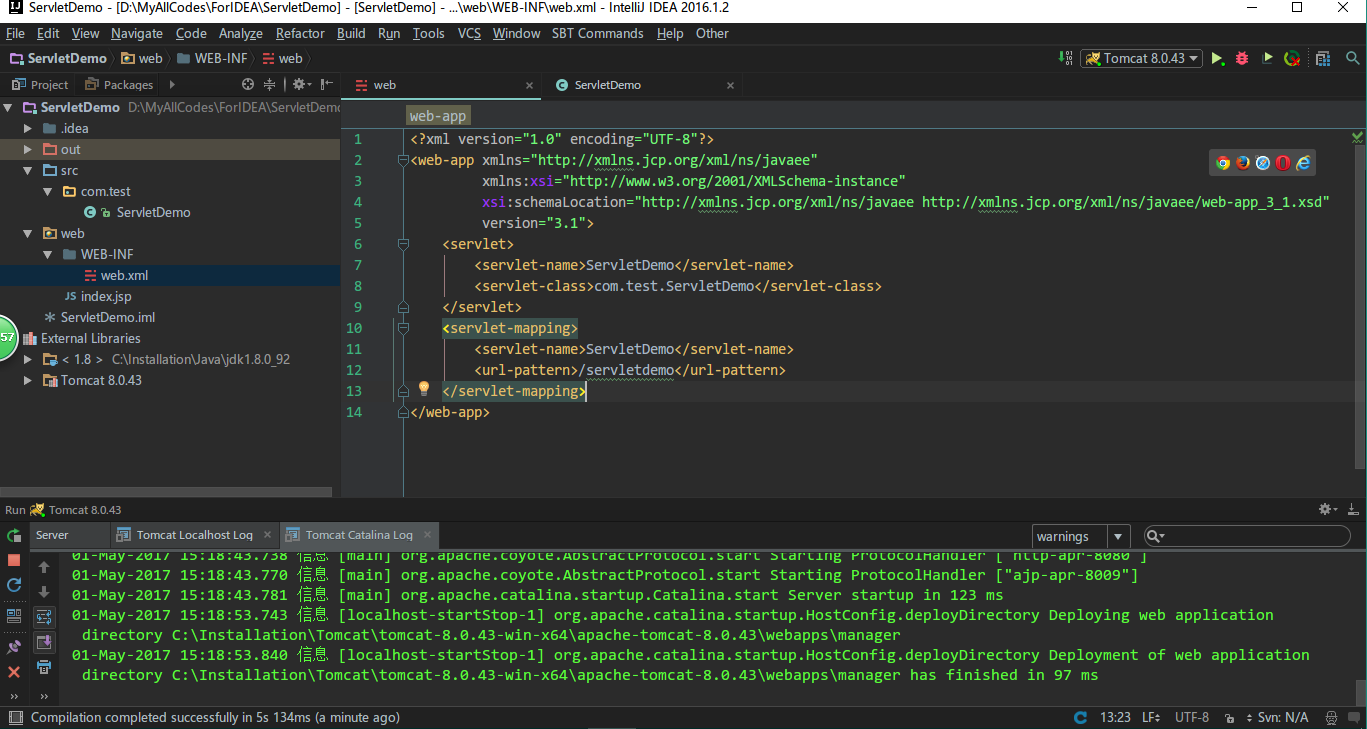Fold the servlet tag on line 6

(403, 243)
